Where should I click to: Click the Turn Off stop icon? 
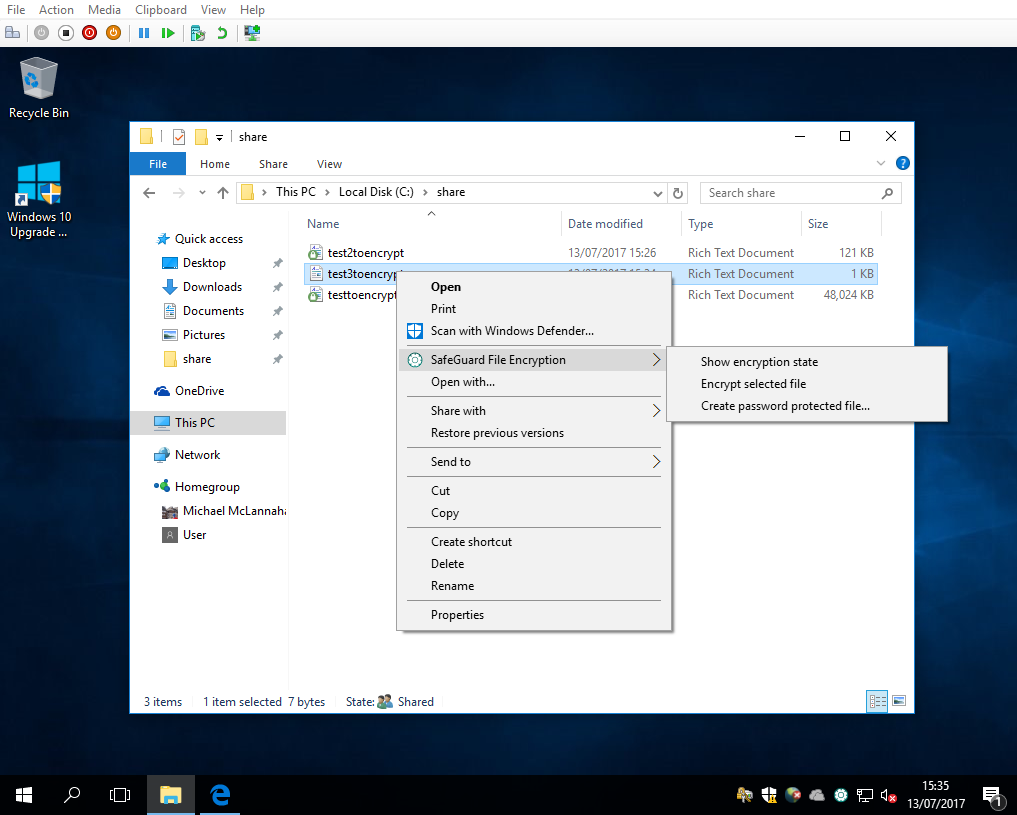[66, 32]
